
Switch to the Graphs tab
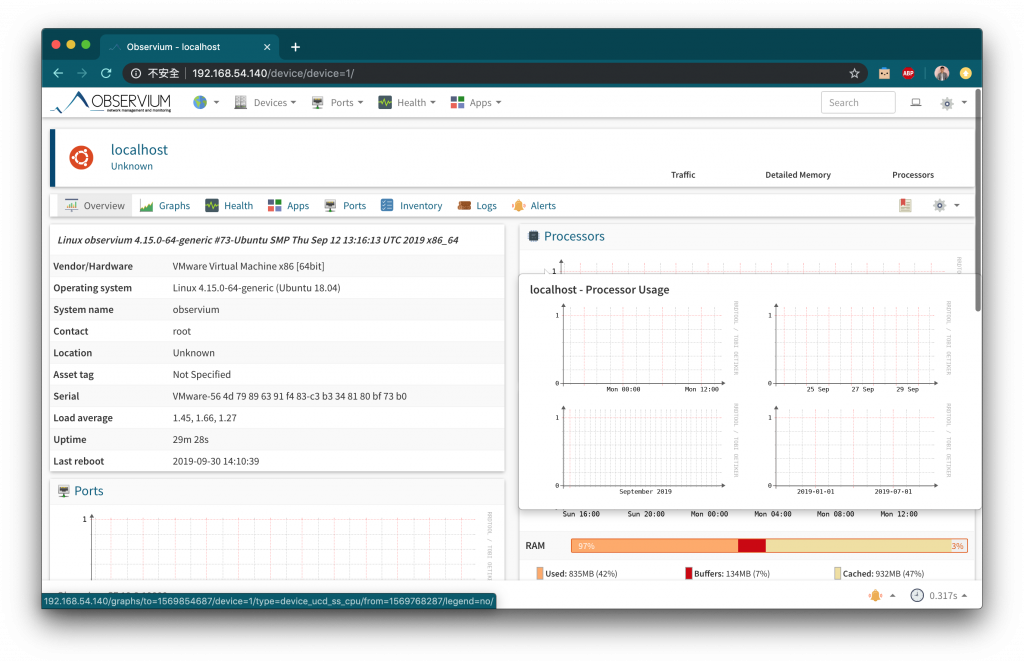165,205
